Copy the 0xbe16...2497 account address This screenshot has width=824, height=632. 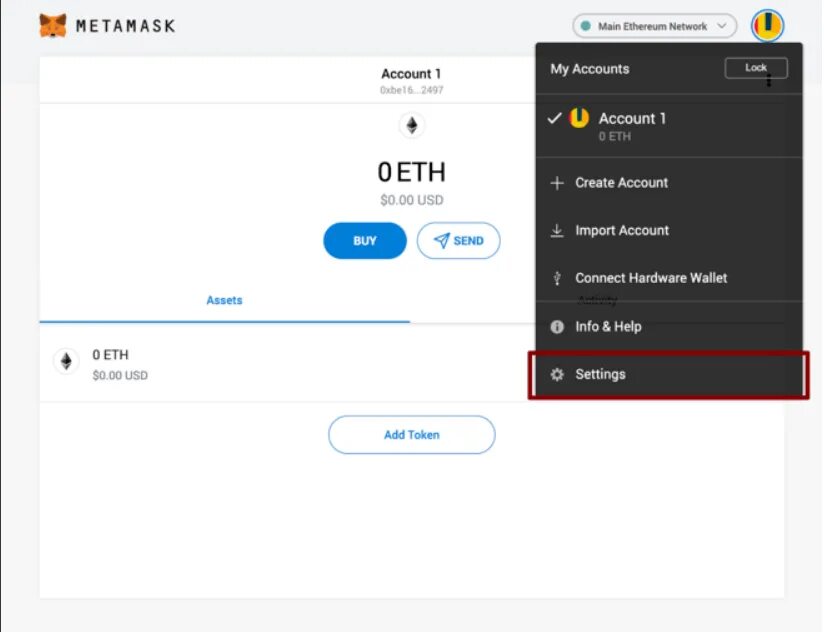[411, 90]
